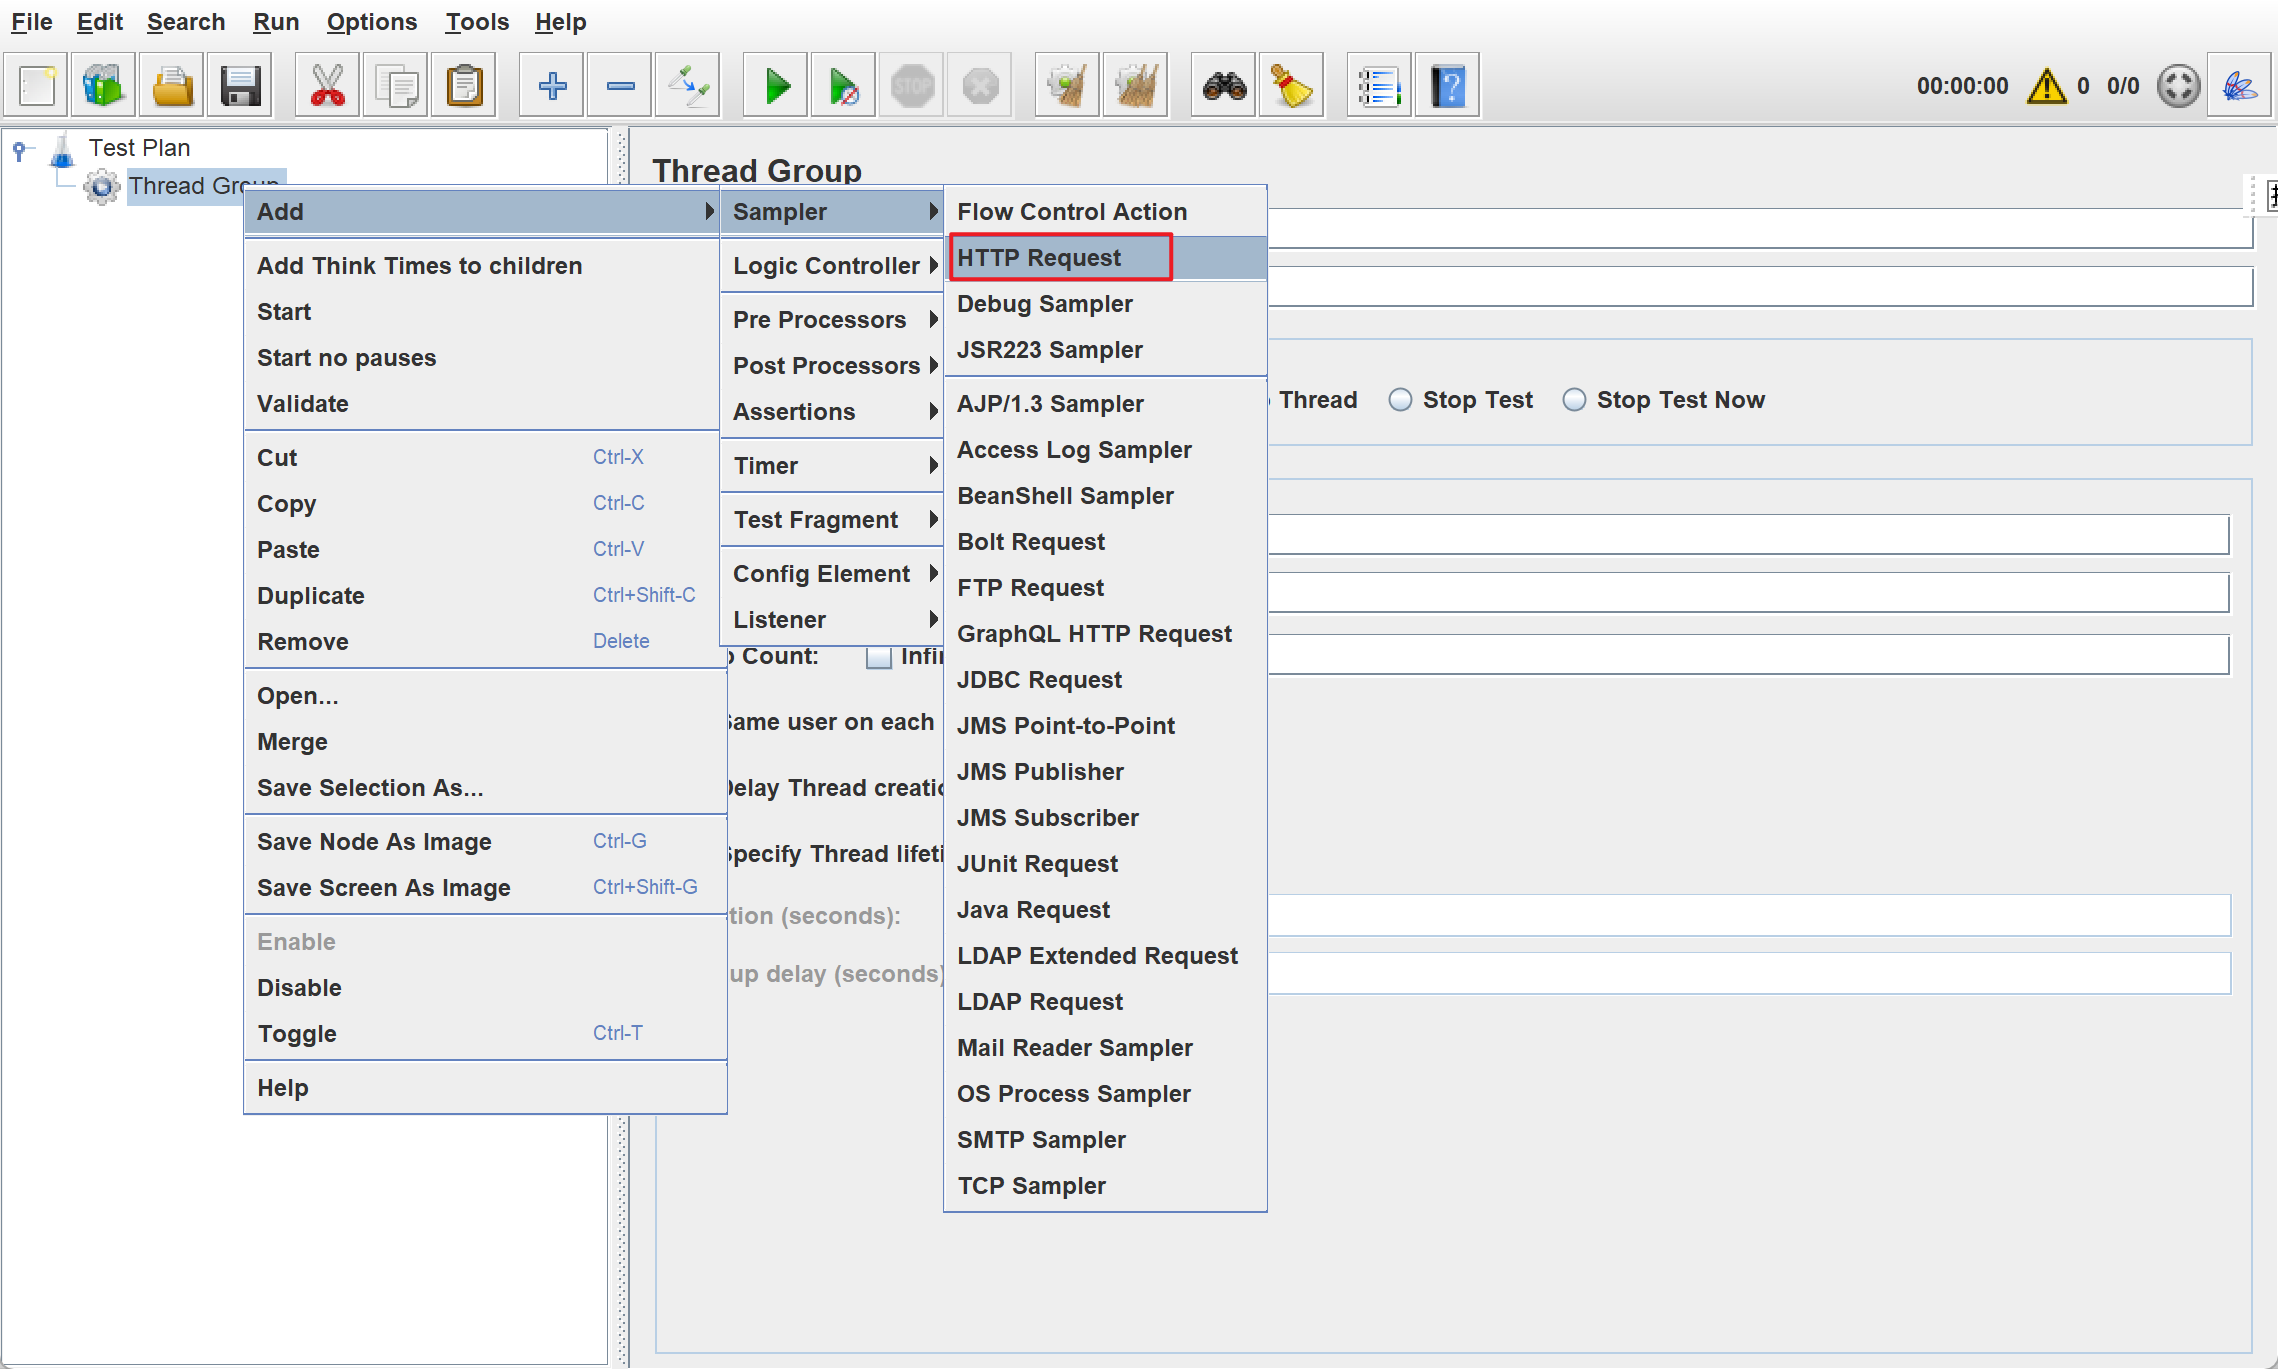Open the Options menu in menu bar
Viewport: 2278px width, 1369px height.
point(371,22)
